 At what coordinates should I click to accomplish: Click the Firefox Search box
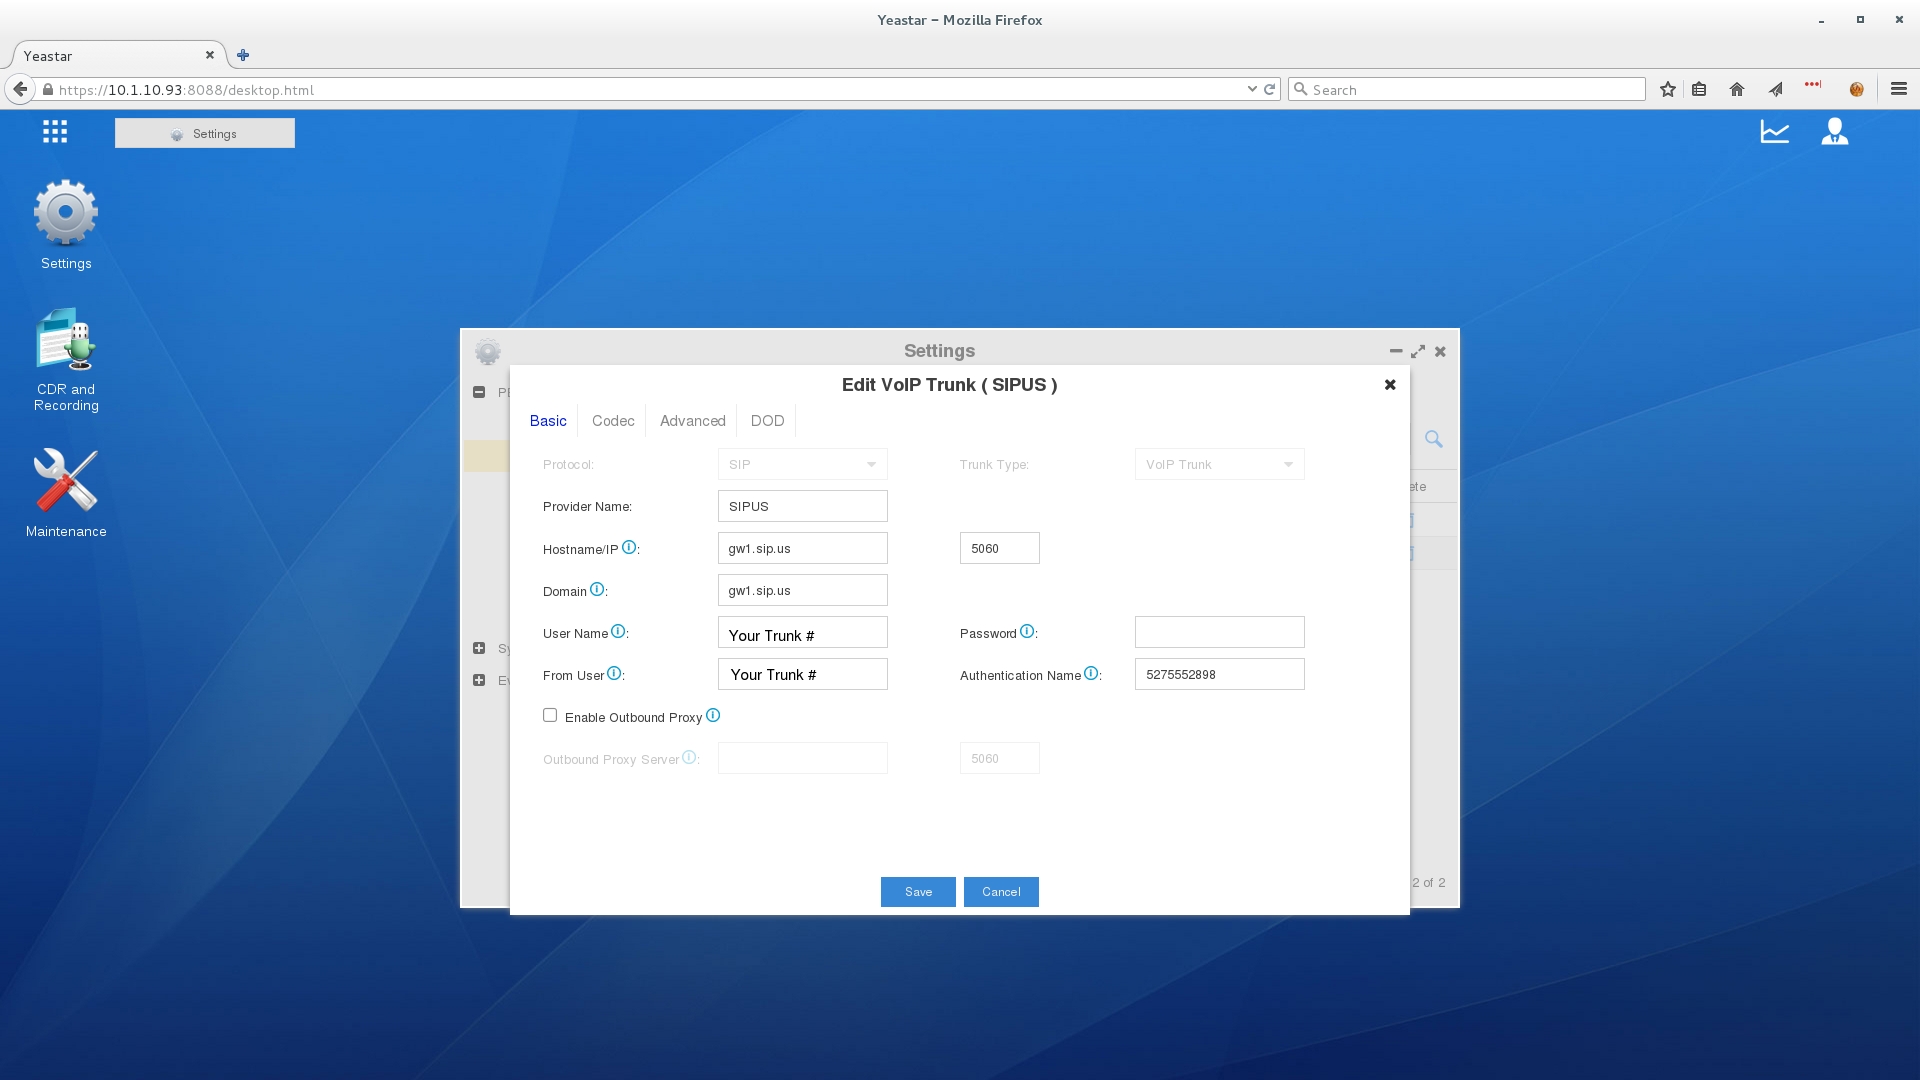pos(1466,89)
